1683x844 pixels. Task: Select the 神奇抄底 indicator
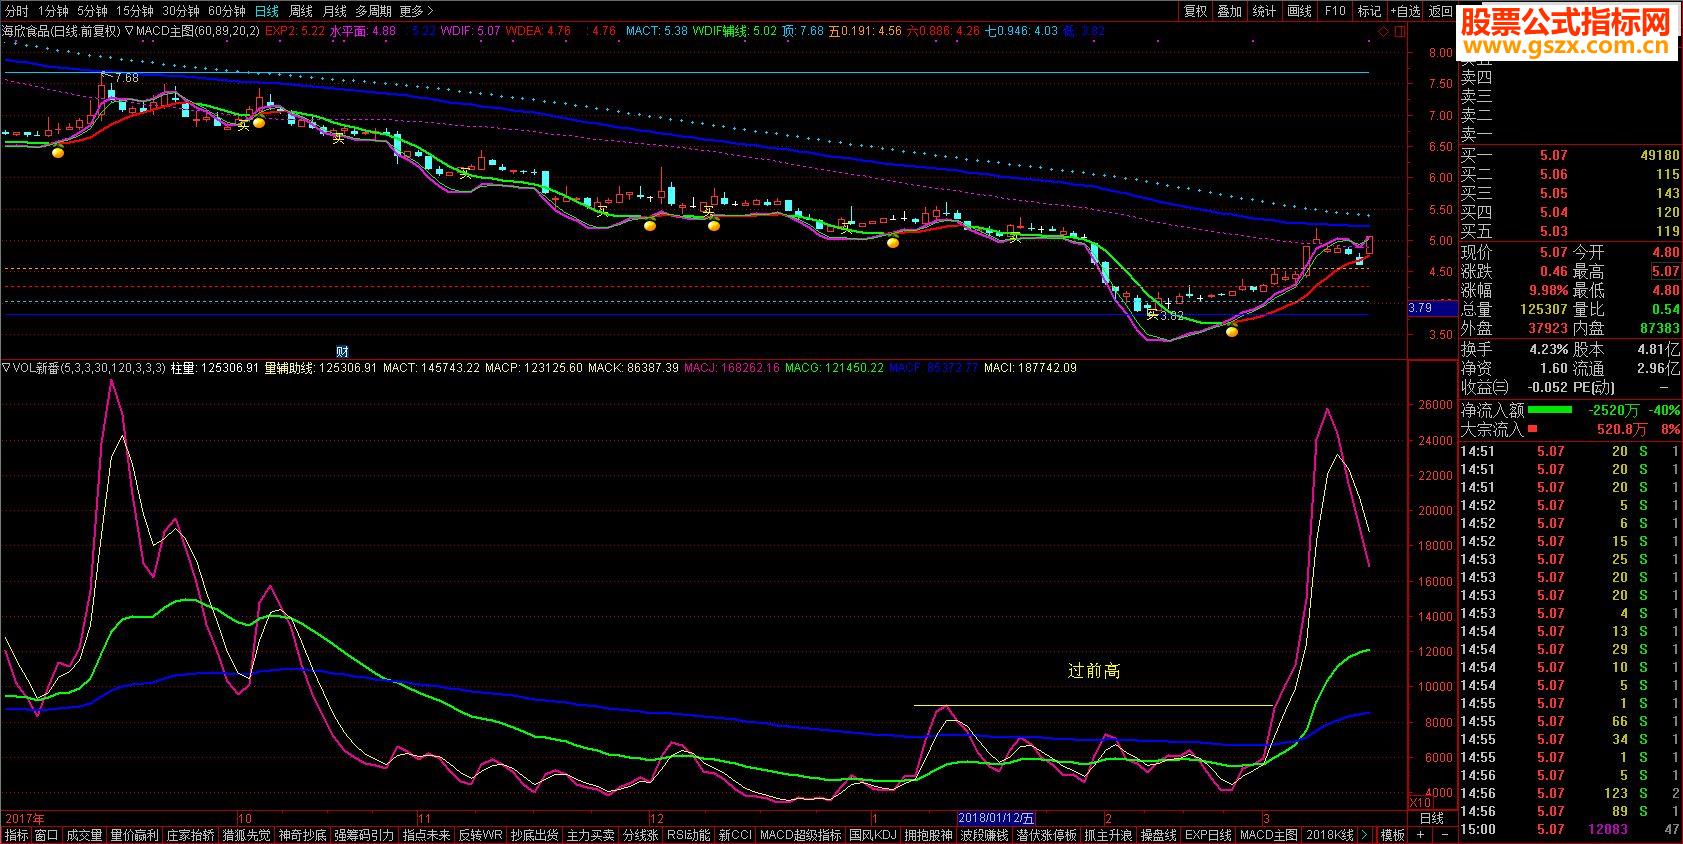point(302,835)
